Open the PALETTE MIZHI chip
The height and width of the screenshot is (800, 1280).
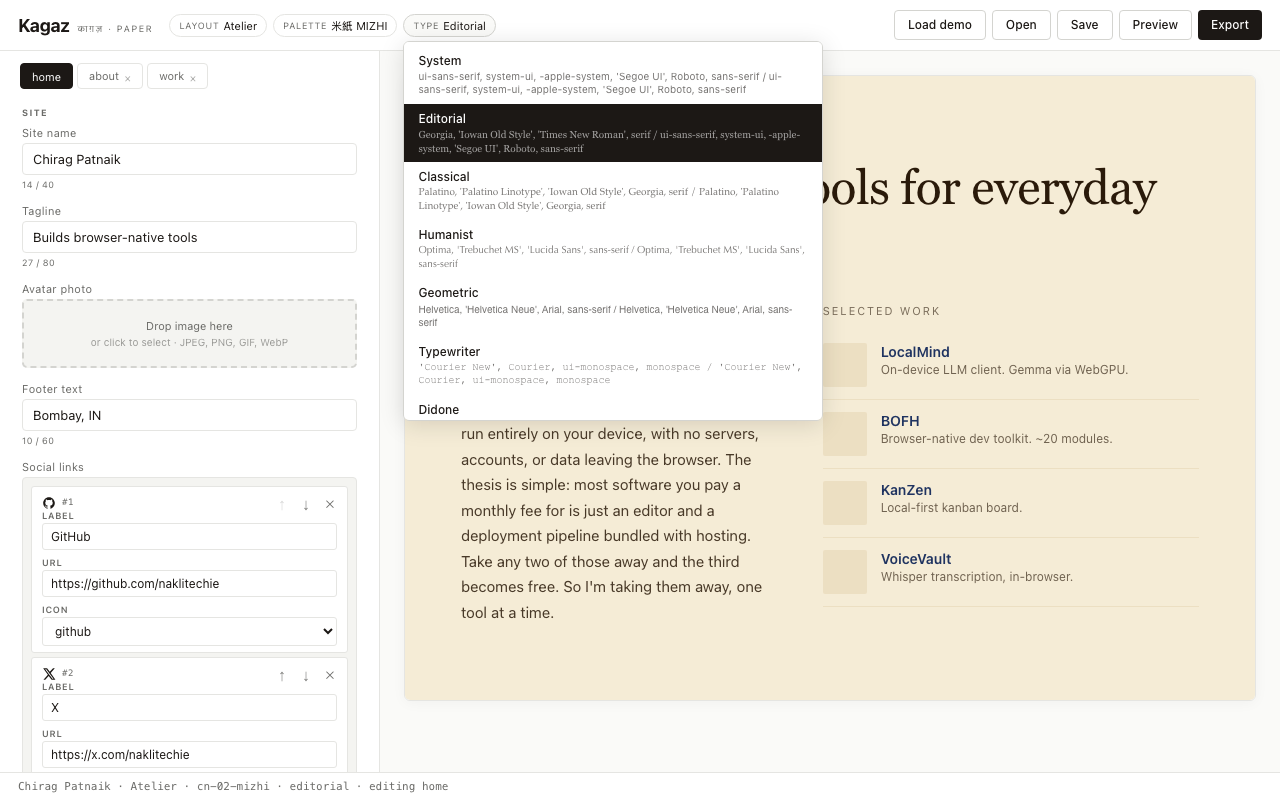(x=335, y=26)
